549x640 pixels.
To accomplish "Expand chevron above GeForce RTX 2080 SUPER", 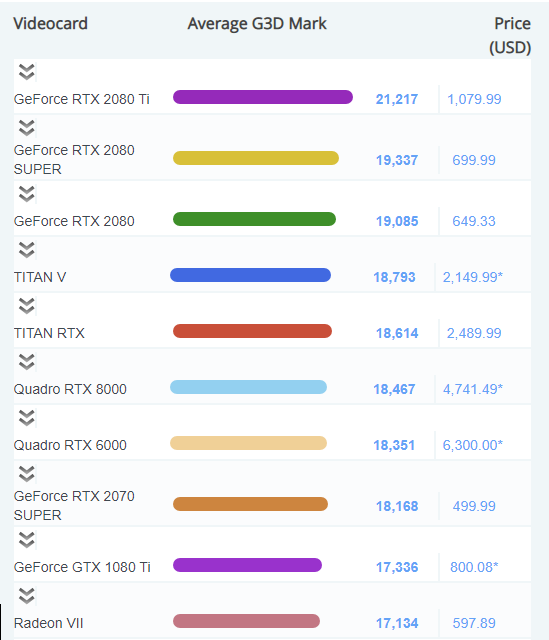I will coord(27,128).
